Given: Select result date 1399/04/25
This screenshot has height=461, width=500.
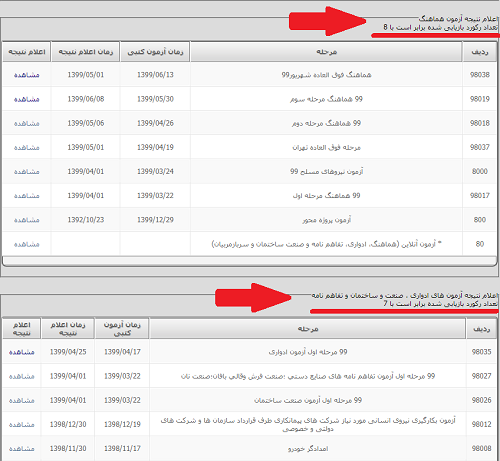Looking at the screenshot, I should (x=68, y=352).
